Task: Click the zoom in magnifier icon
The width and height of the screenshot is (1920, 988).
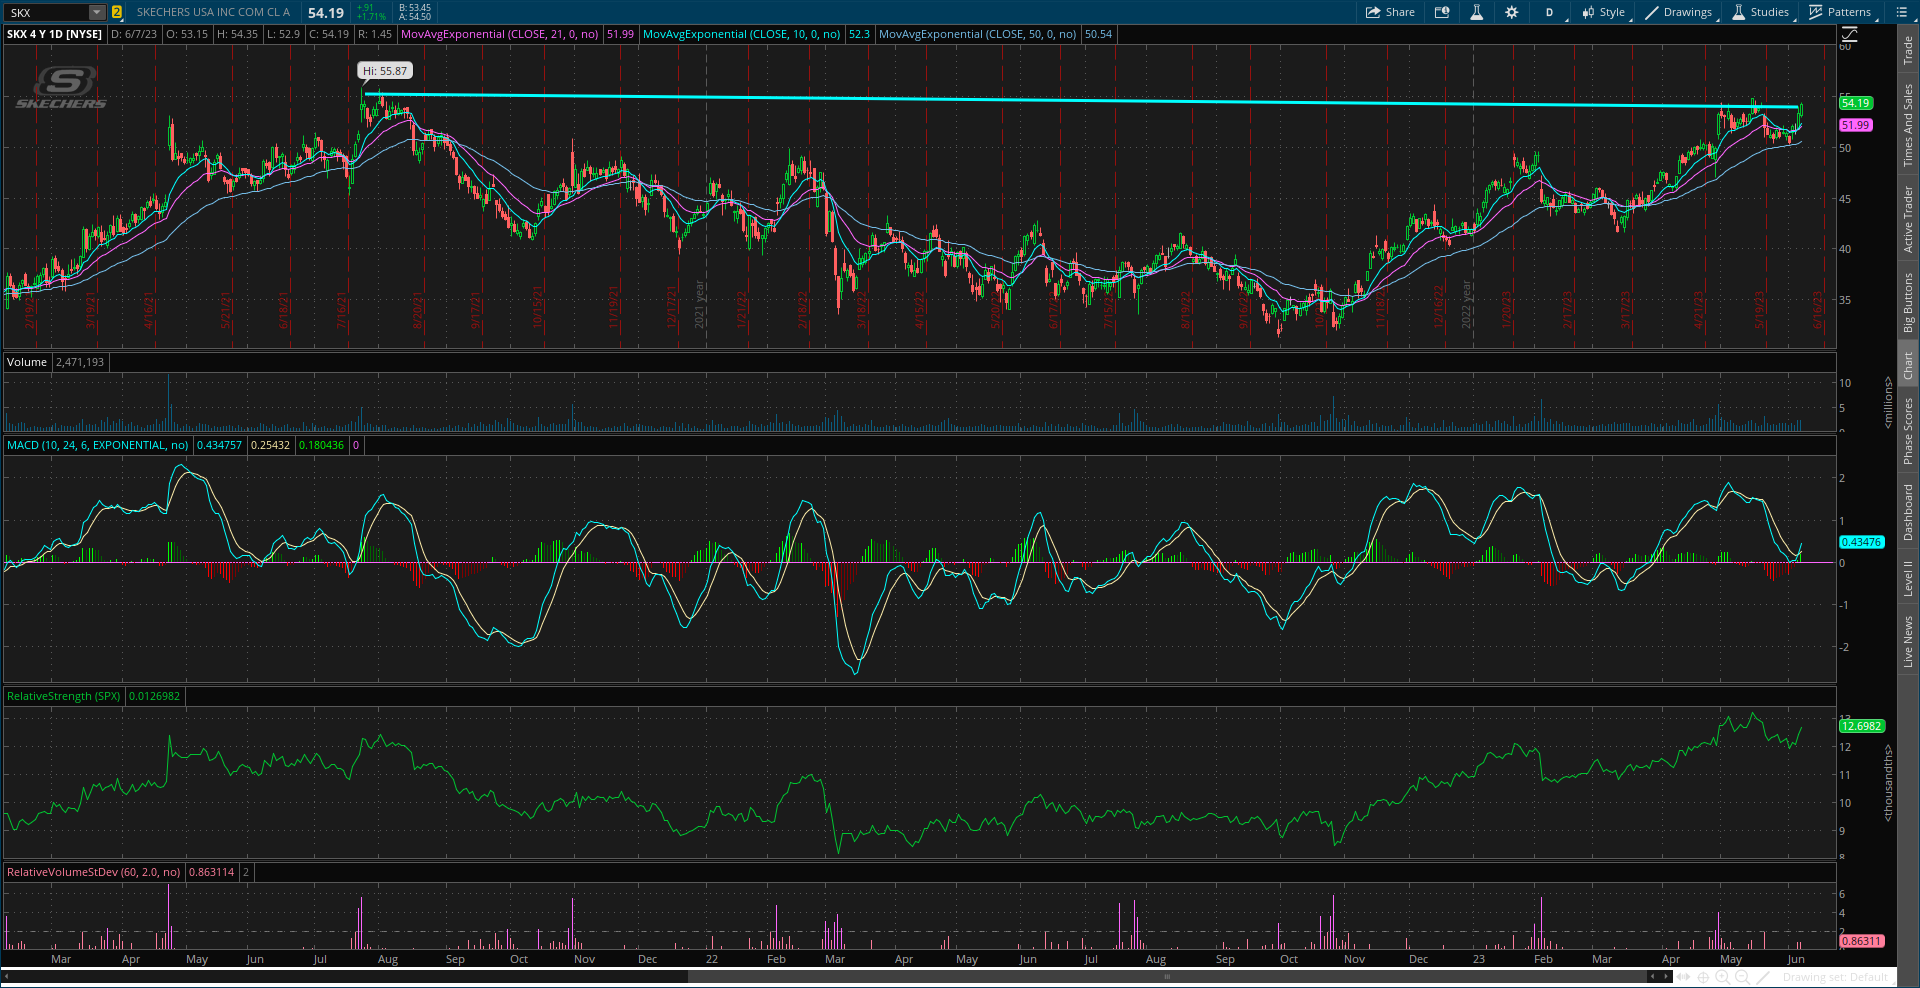Action: point(1722,977)
